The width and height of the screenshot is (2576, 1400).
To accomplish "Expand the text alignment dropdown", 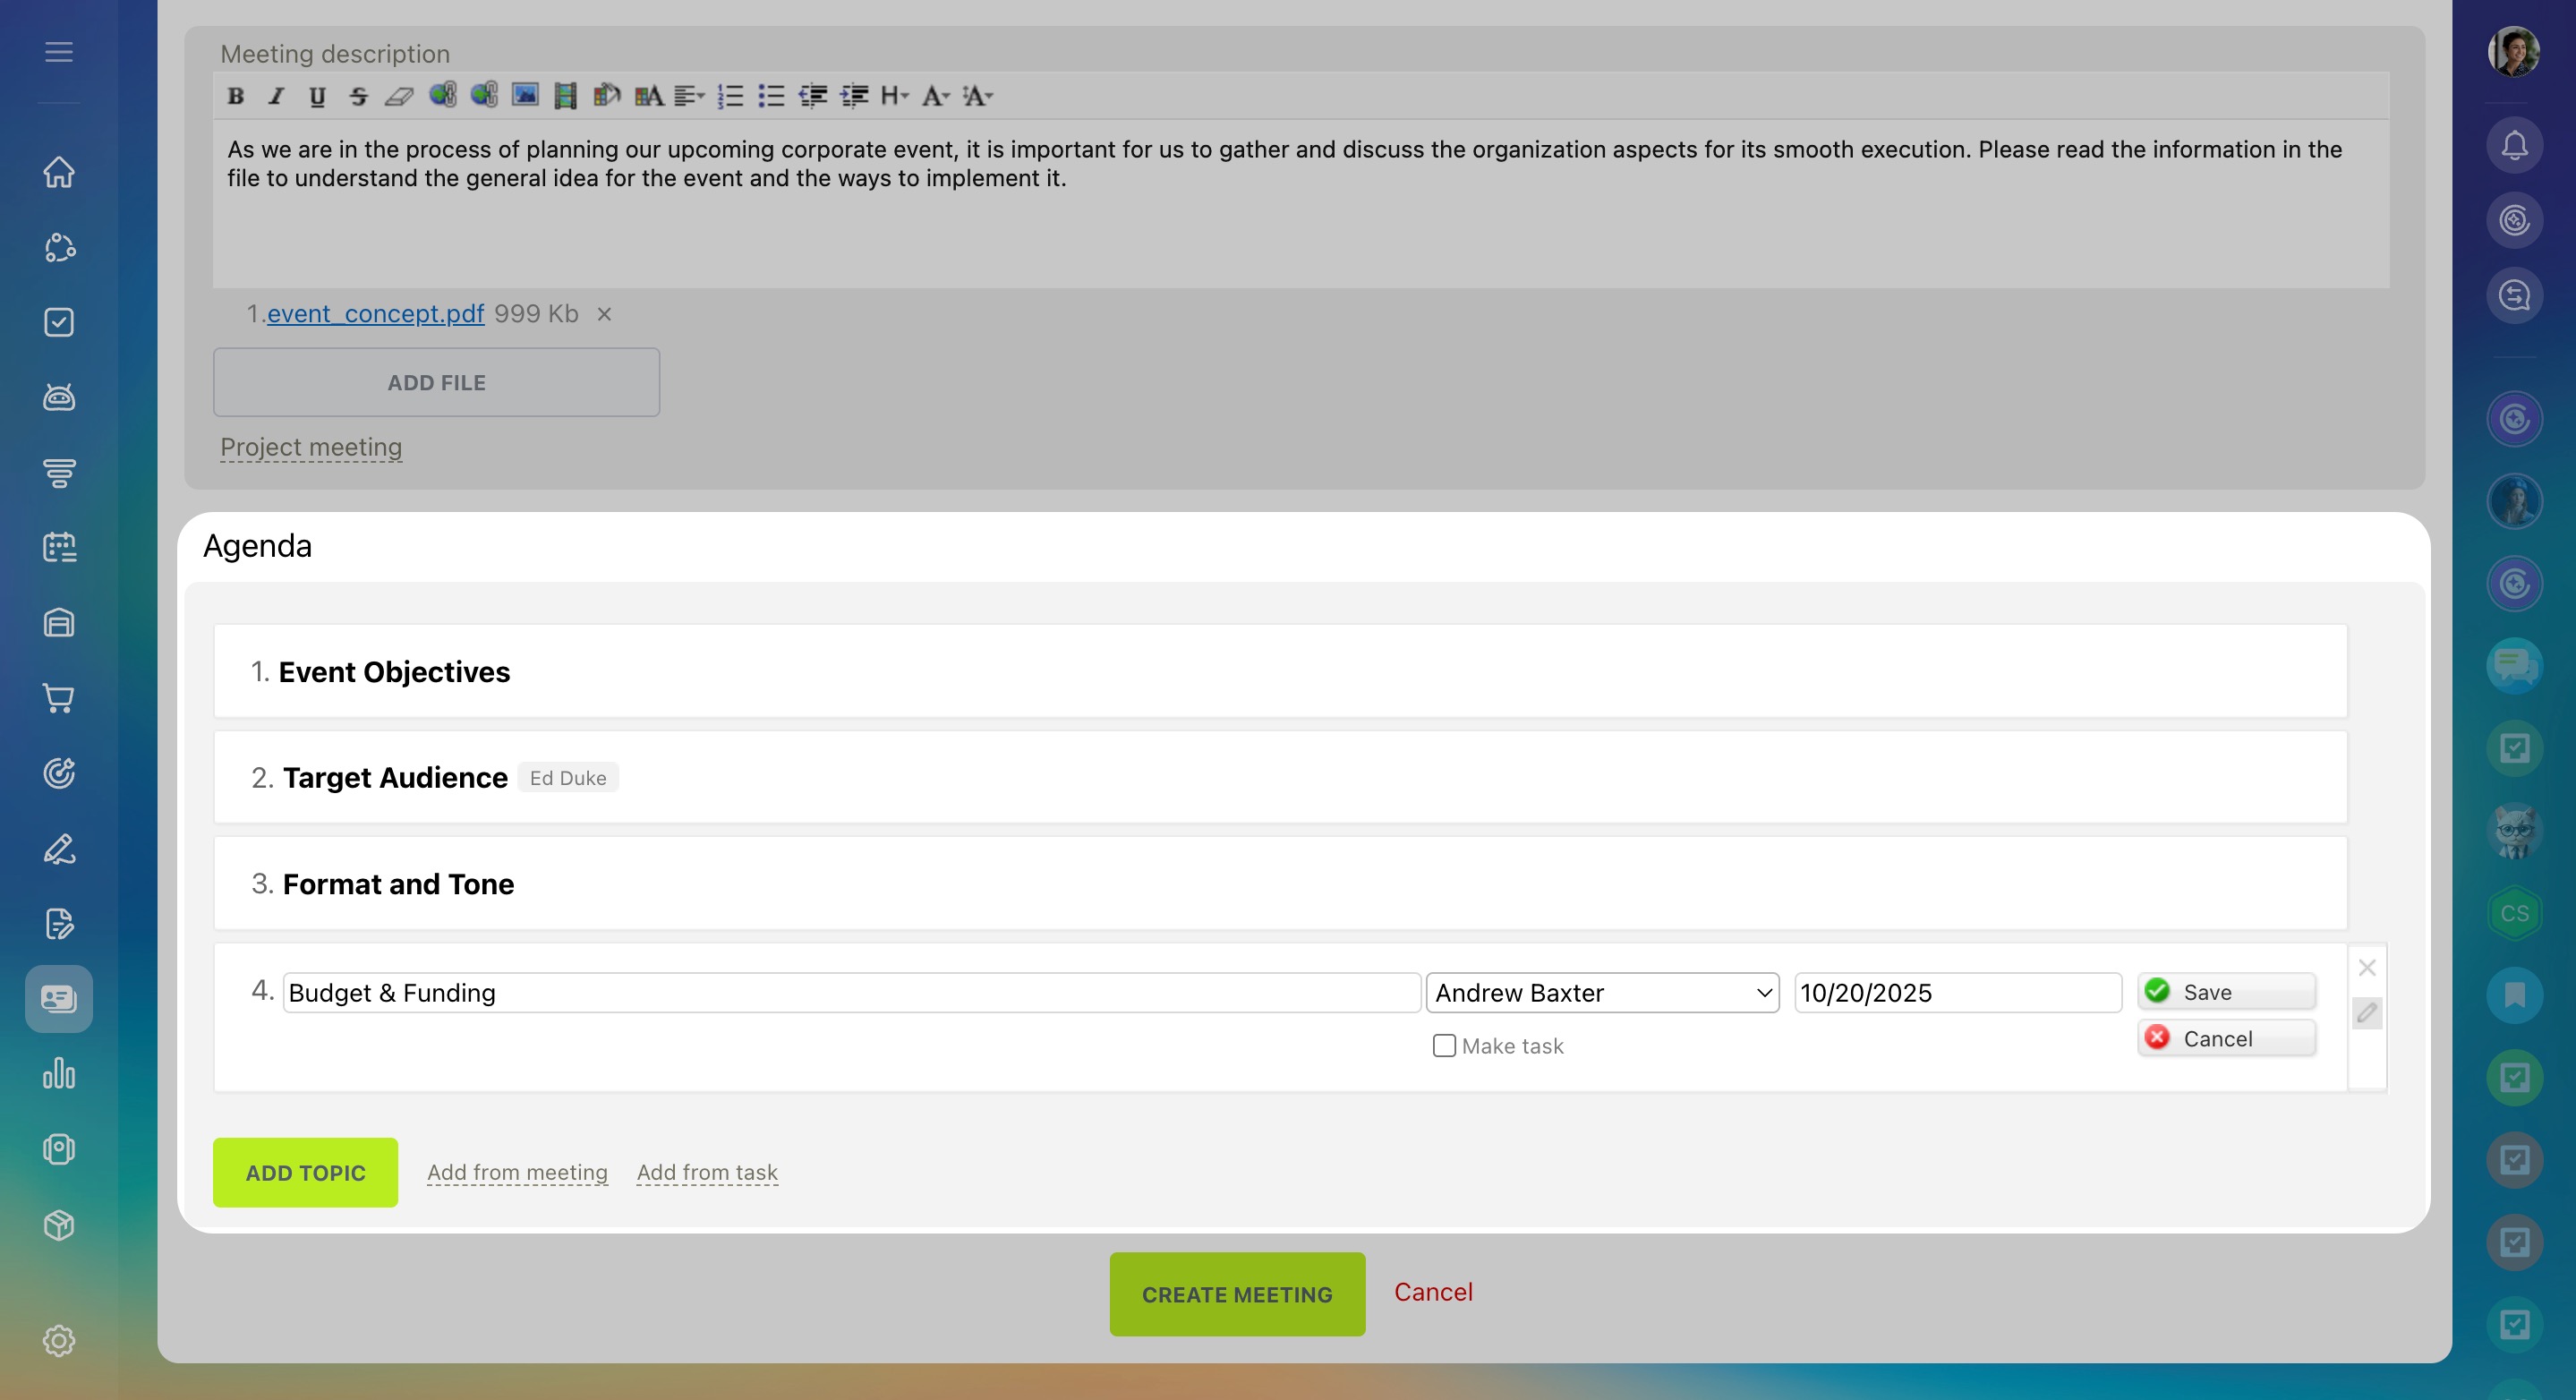I will pos(689,96).
